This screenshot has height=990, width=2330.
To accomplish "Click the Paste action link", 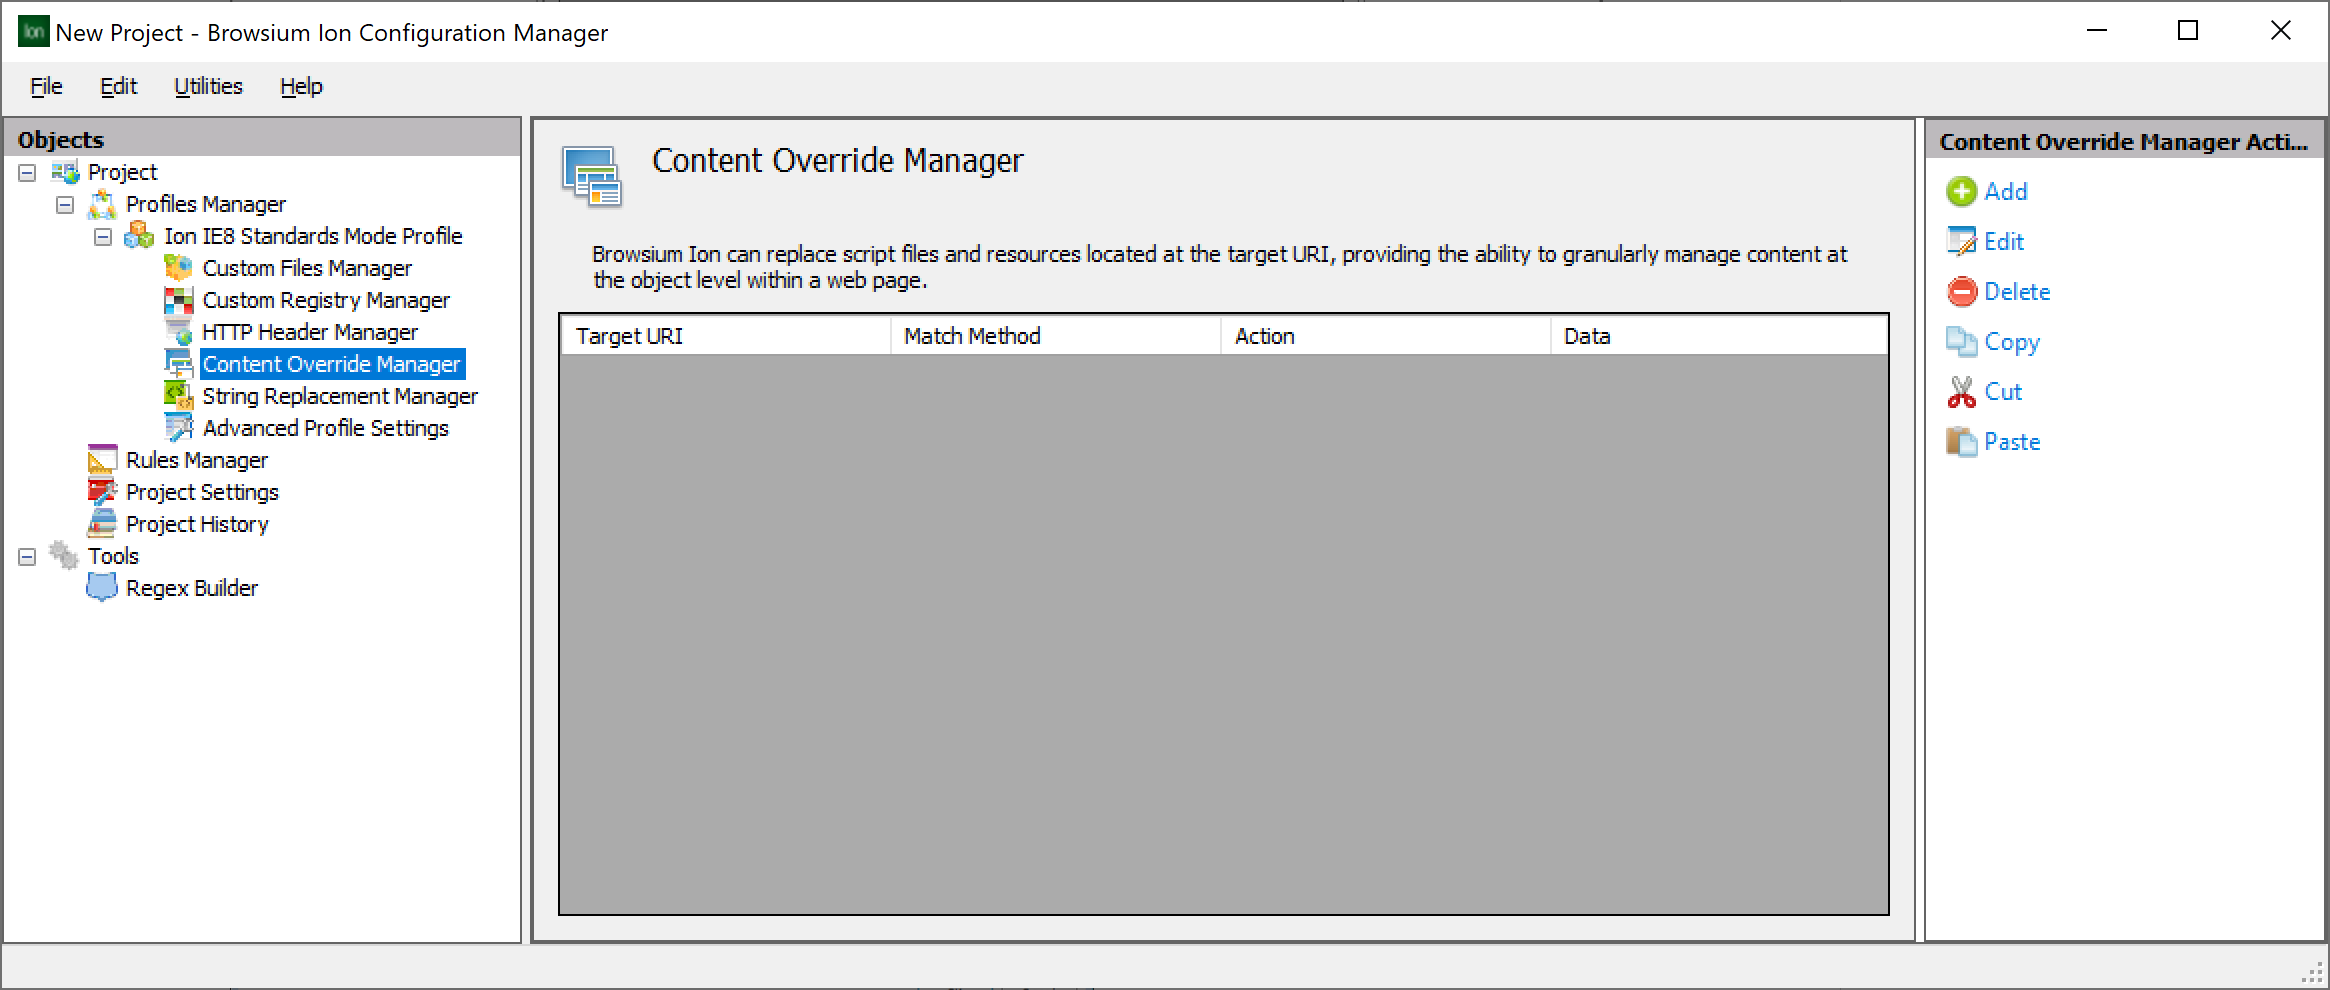I will point(2012,441).
